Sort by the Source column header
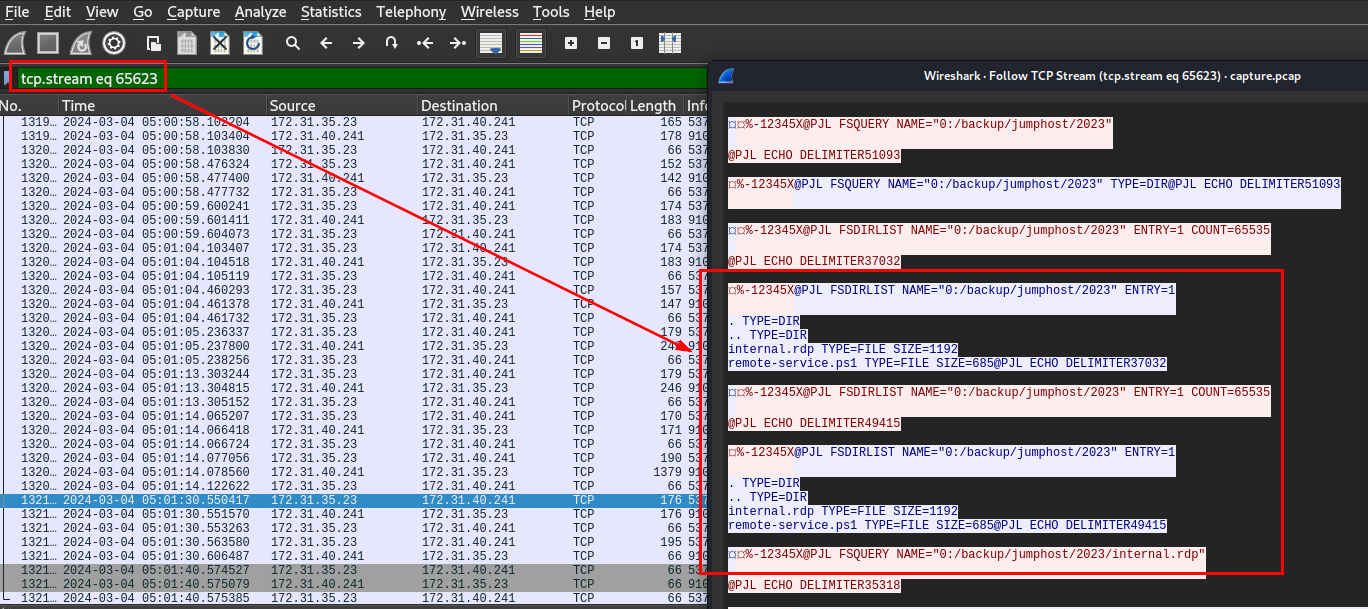This screenshot has width=1368, height=609. tap(342, 105)
